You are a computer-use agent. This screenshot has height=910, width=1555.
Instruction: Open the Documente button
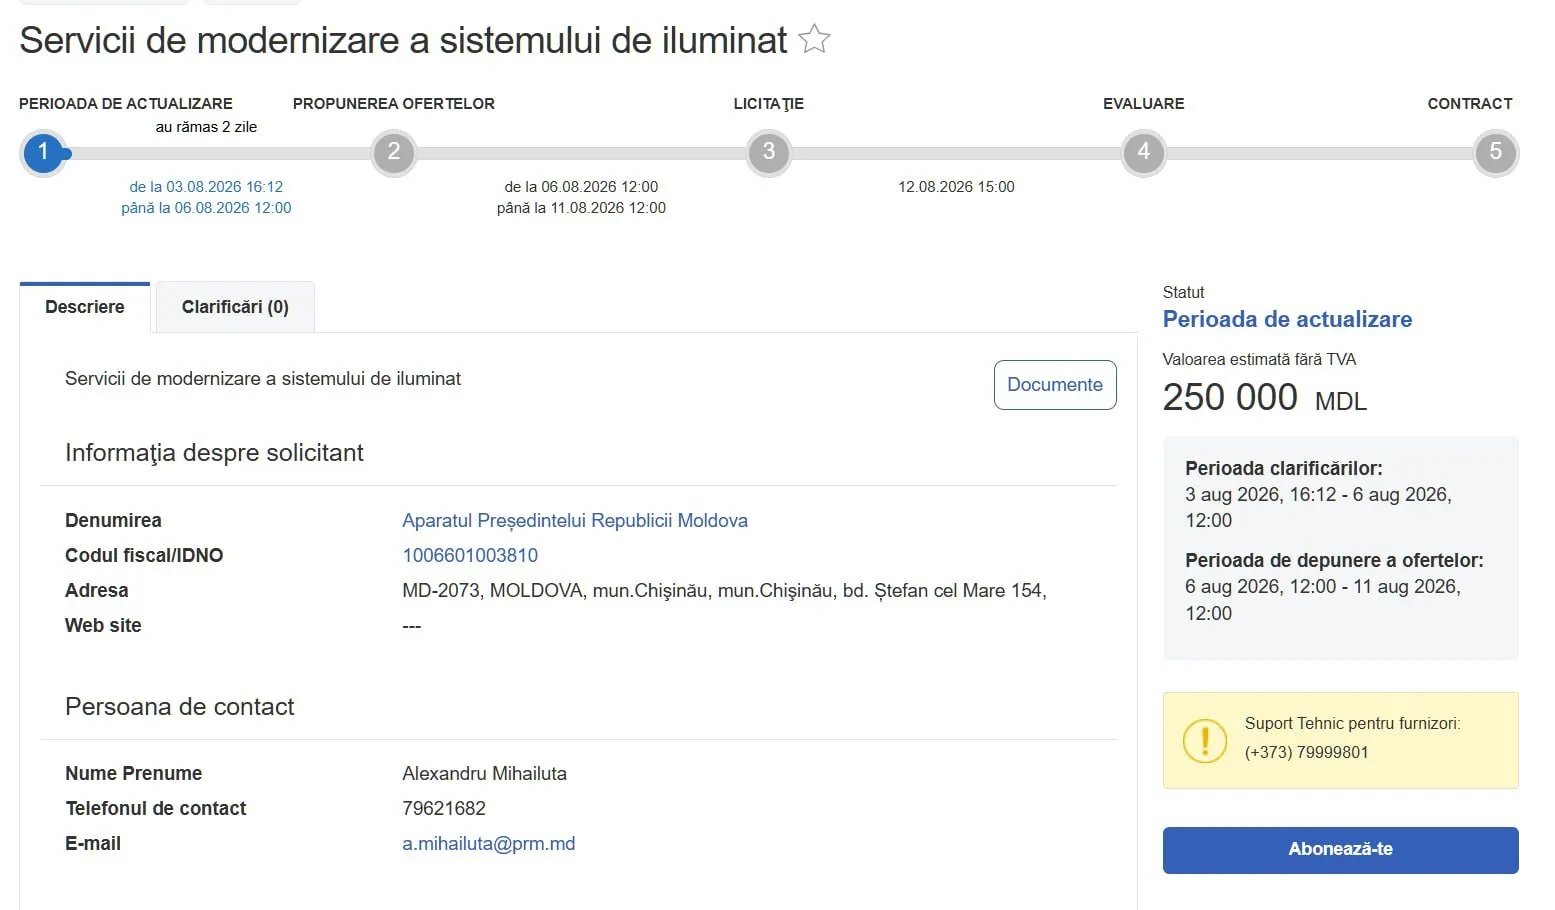pos(1055,385)
